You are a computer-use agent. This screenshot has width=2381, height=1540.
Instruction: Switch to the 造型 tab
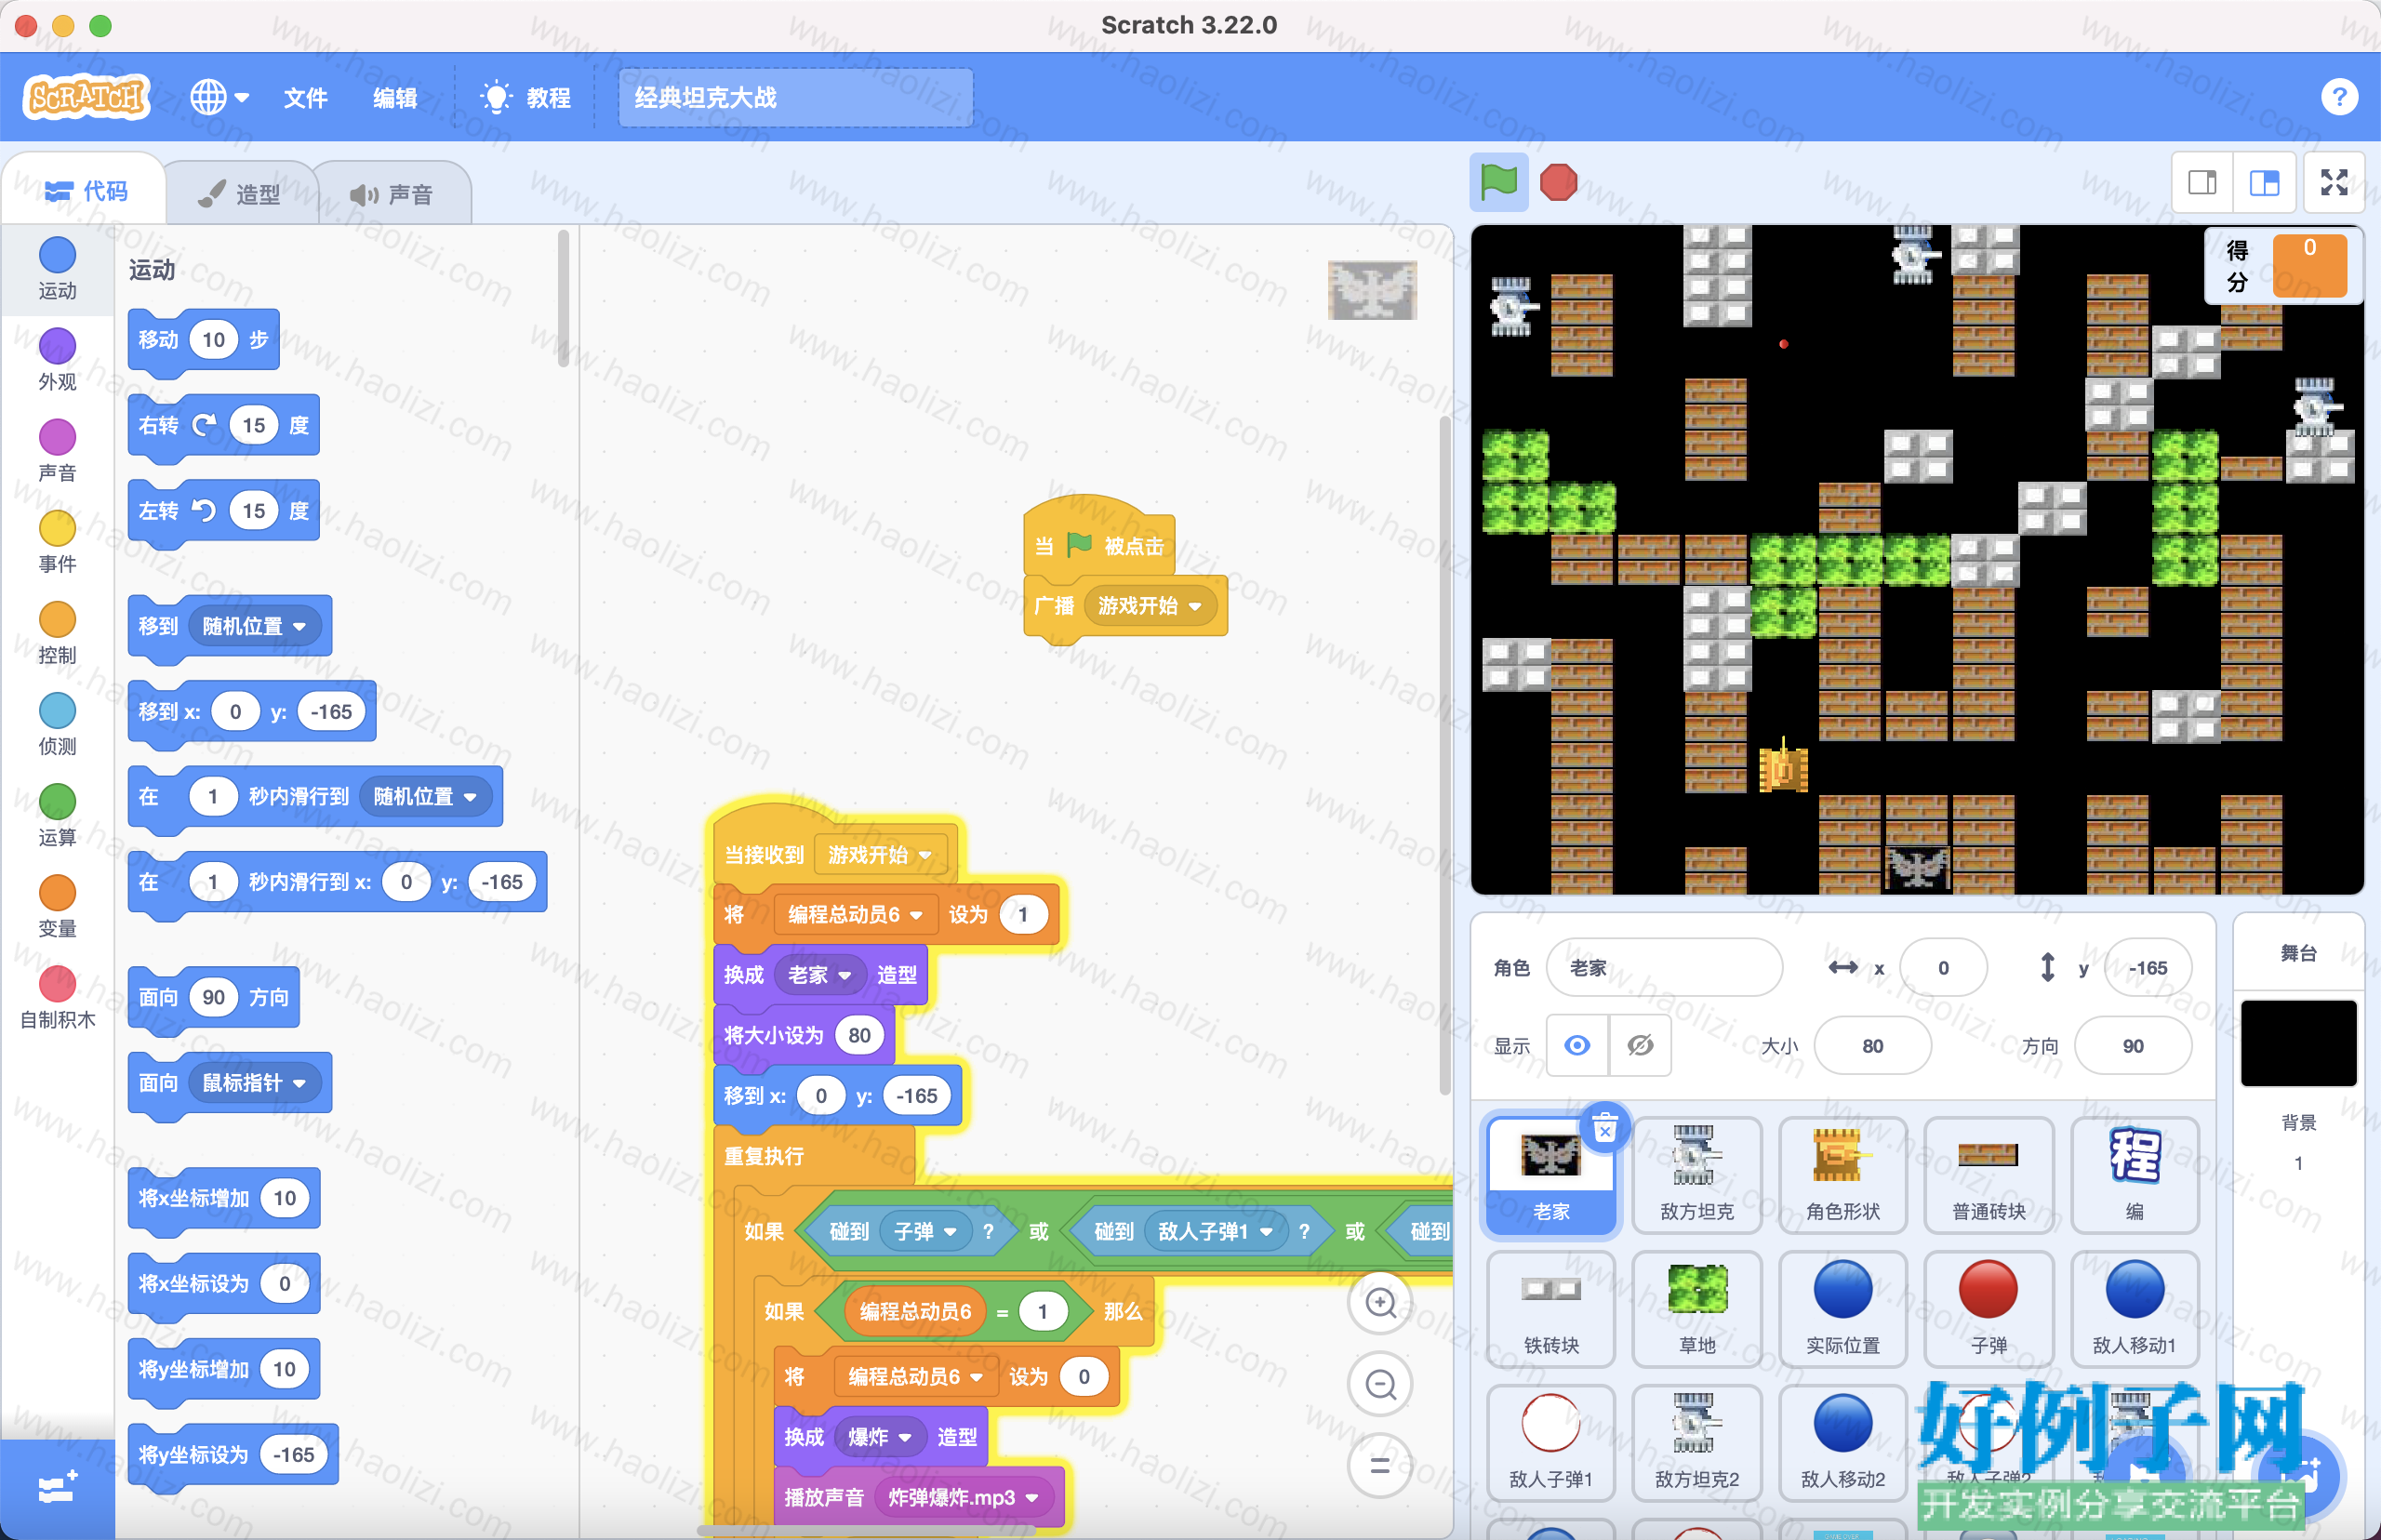pos(240,194)
